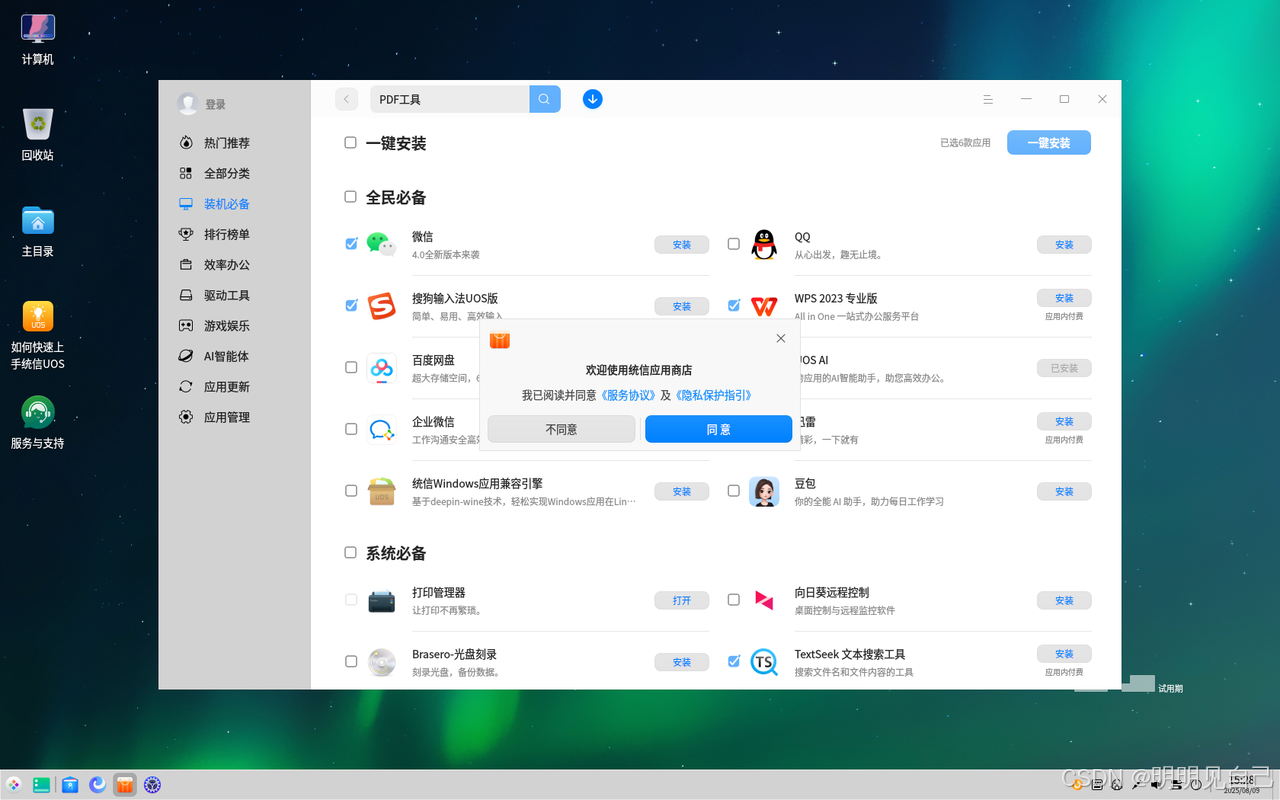The height and width of the screenshot is (800, 1280).
Task: Click the 豆包 avatar icon
Action: (764, 491)
